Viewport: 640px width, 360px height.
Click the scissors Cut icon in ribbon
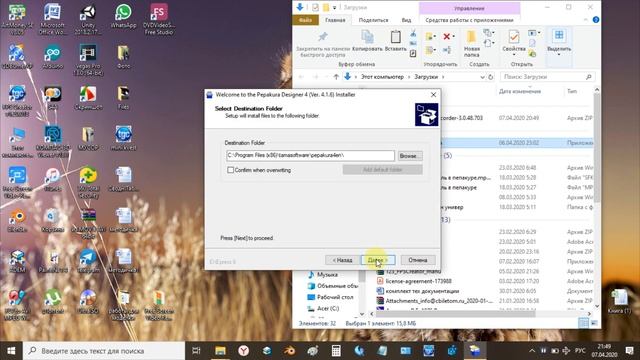(x=413, y=33)
